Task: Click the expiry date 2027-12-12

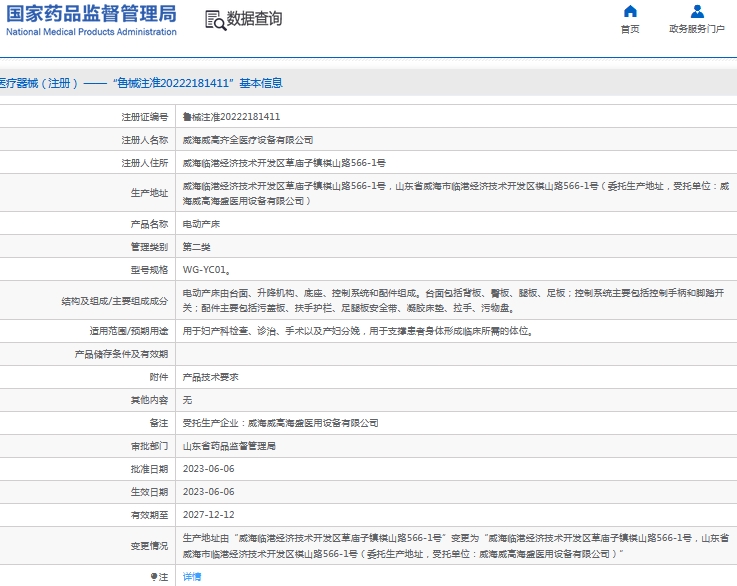Action: tap(208, 515)
